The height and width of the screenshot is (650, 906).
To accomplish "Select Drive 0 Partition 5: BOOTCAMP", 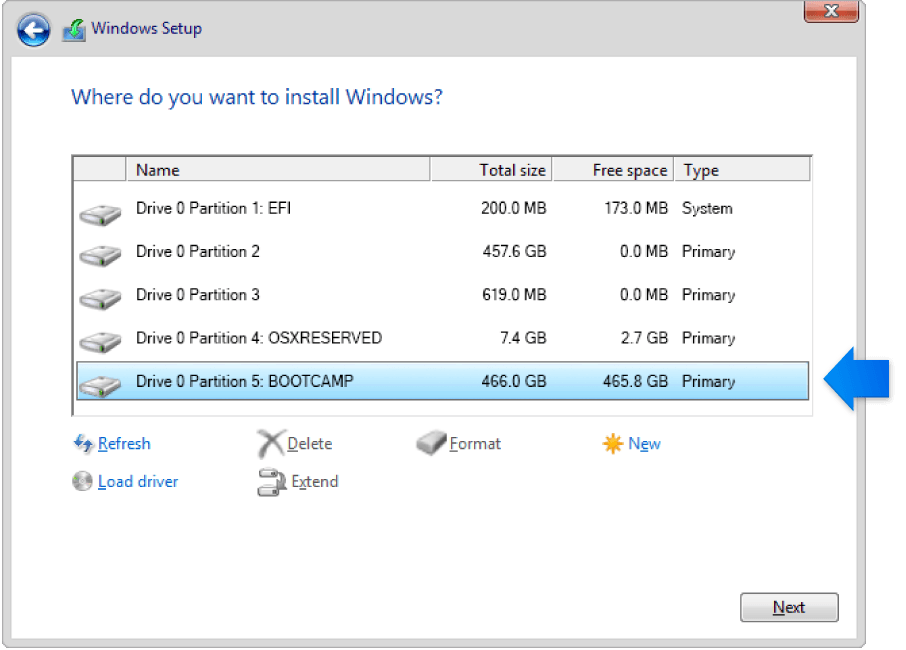I will coord(443,381).
